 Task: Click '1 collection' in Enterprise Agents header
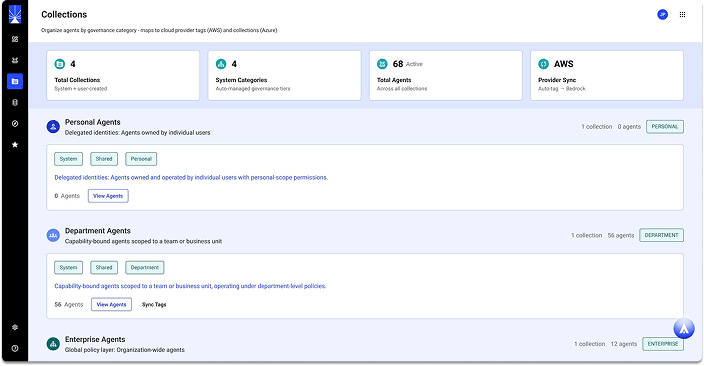click(590, 344)
